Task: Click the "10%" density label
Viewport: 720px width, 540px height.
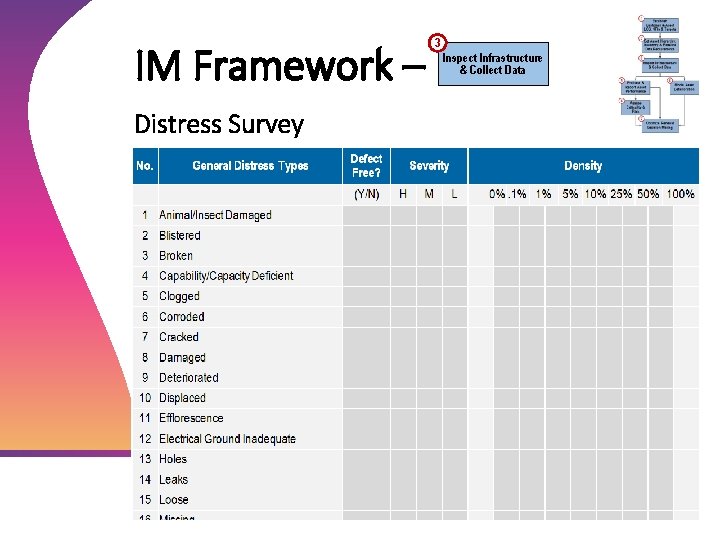Action: [595, 194]
